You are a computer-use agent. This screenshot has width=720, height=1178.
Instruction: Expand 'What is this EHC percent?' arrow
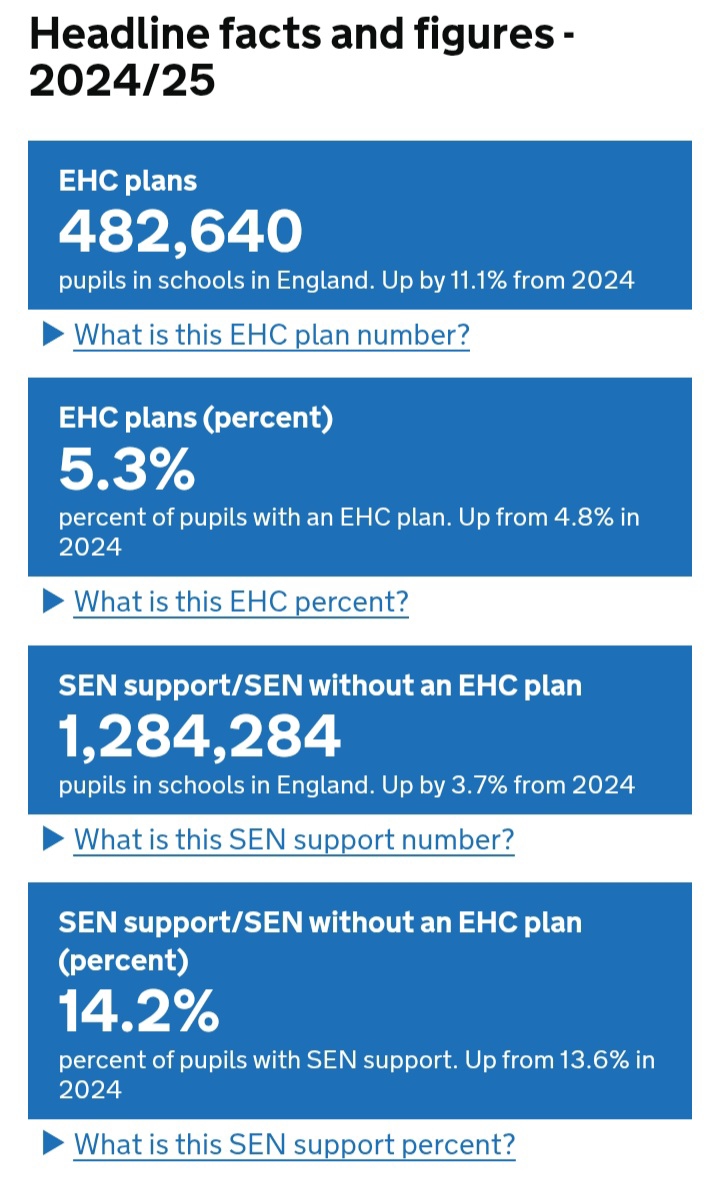(x=54, y=602)
